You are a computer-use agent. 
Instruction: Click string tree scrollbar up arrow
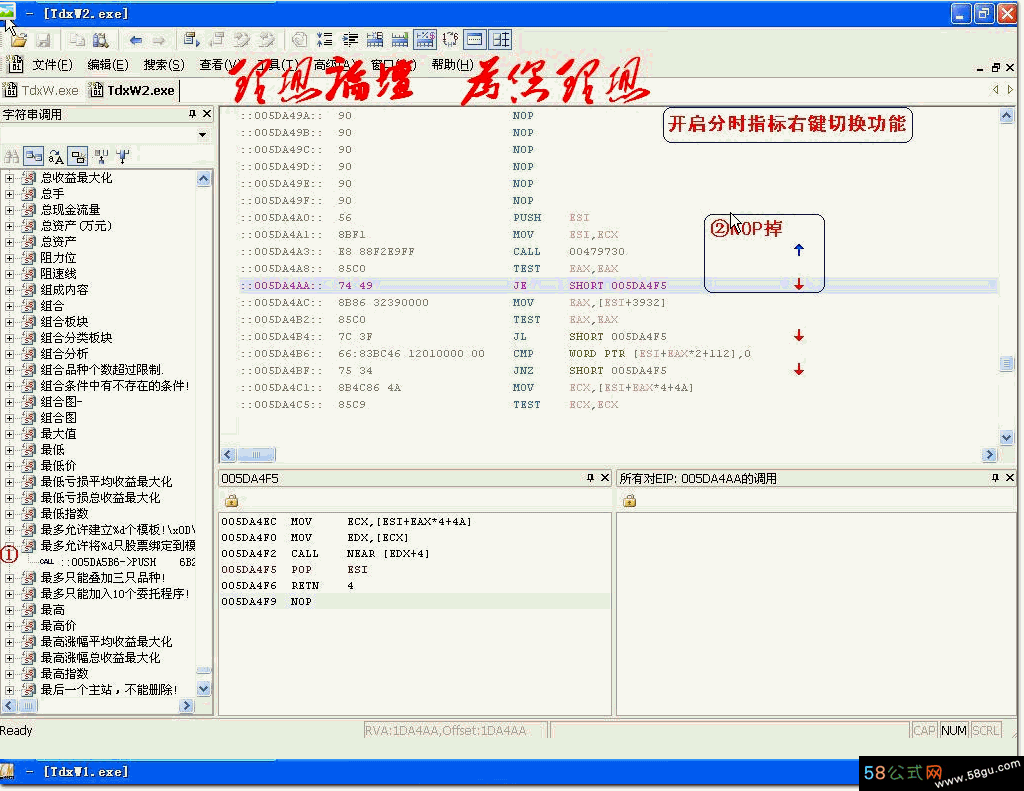(x=204, y=179)
